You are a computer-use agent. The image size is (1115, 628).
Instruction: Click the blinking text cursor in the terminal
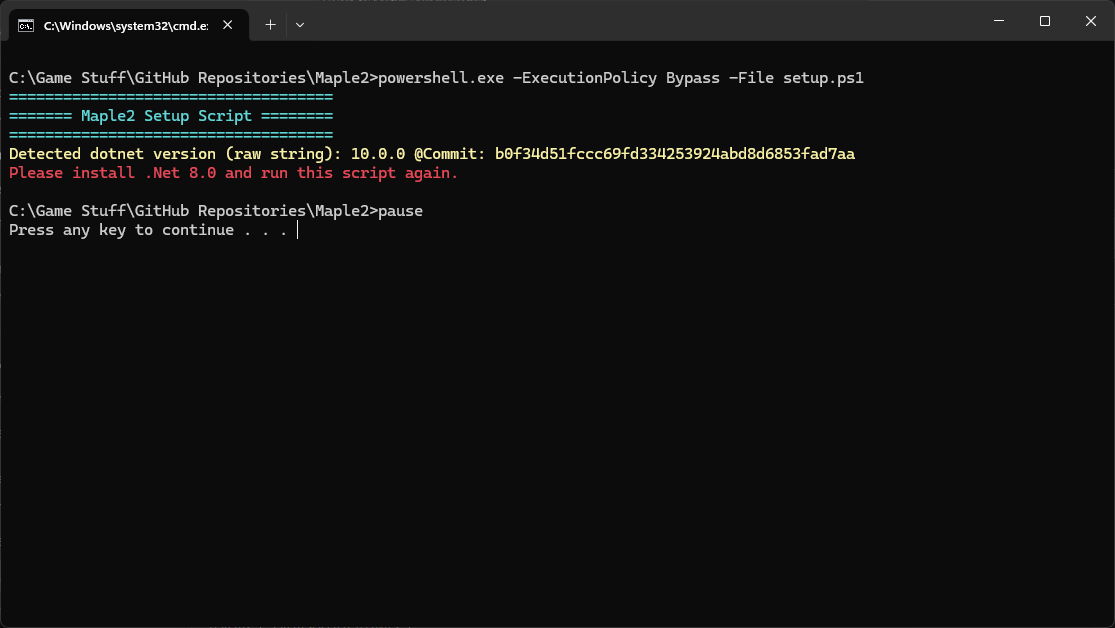pos(298,230)
